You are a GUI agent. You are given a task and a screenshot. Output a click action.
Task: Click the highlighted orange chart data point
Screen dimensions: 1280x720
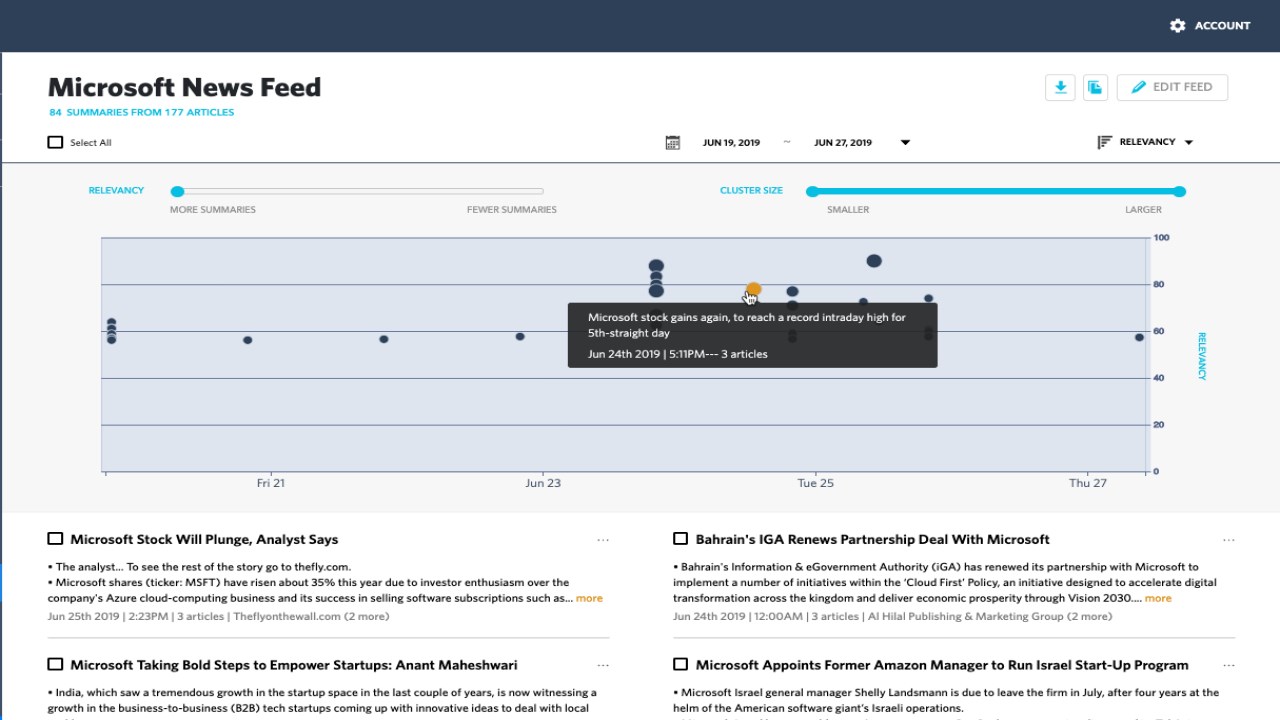pyautogui.click(x=754, y=289)
